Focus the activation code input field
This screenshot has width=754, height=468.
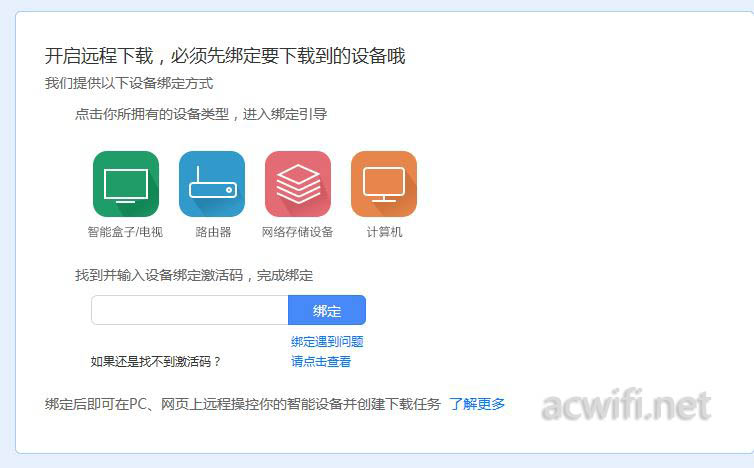pyautogui.click(x=190, y=310)
